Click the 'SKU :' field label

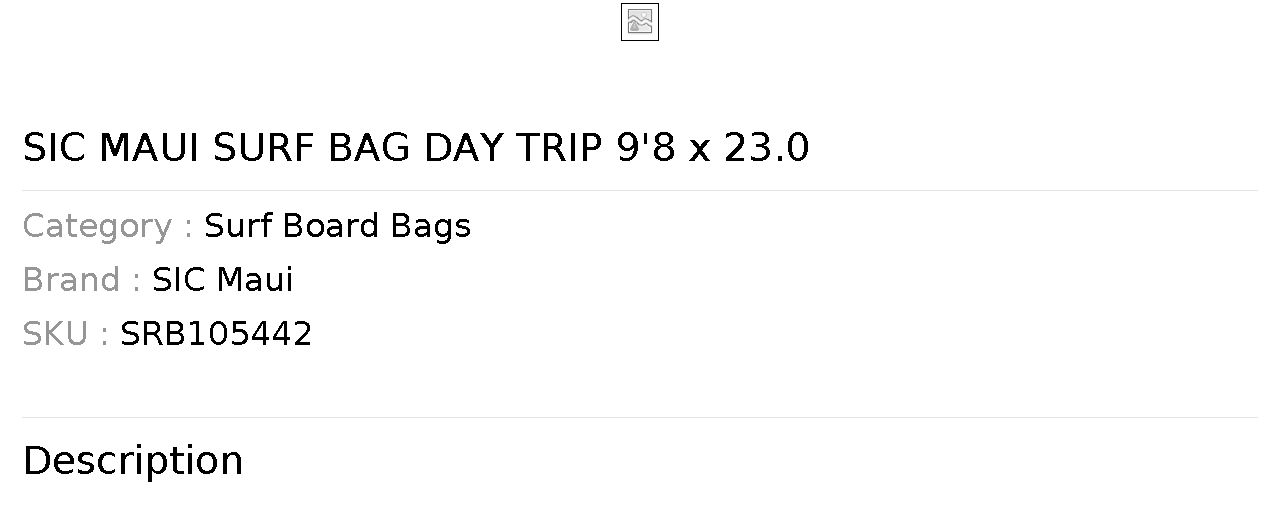(65, 334)
